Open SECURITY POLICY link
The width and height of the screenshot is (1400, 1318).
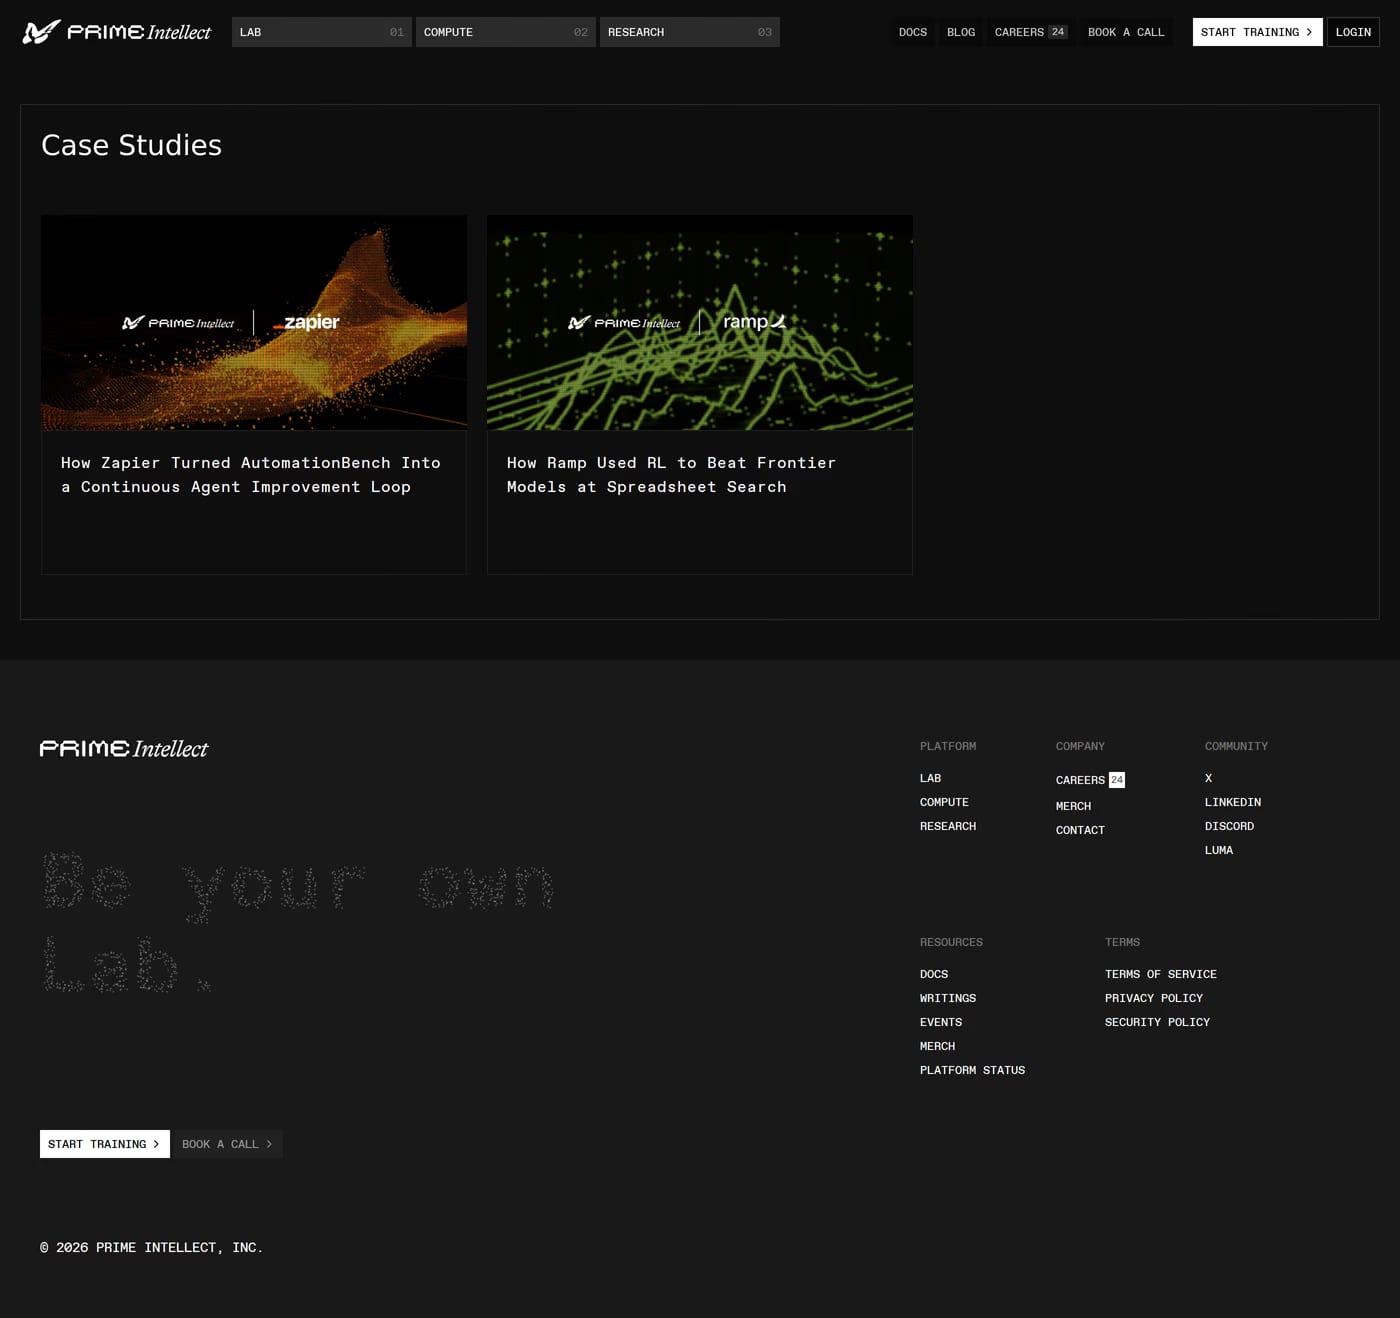coord(1157,1022)
